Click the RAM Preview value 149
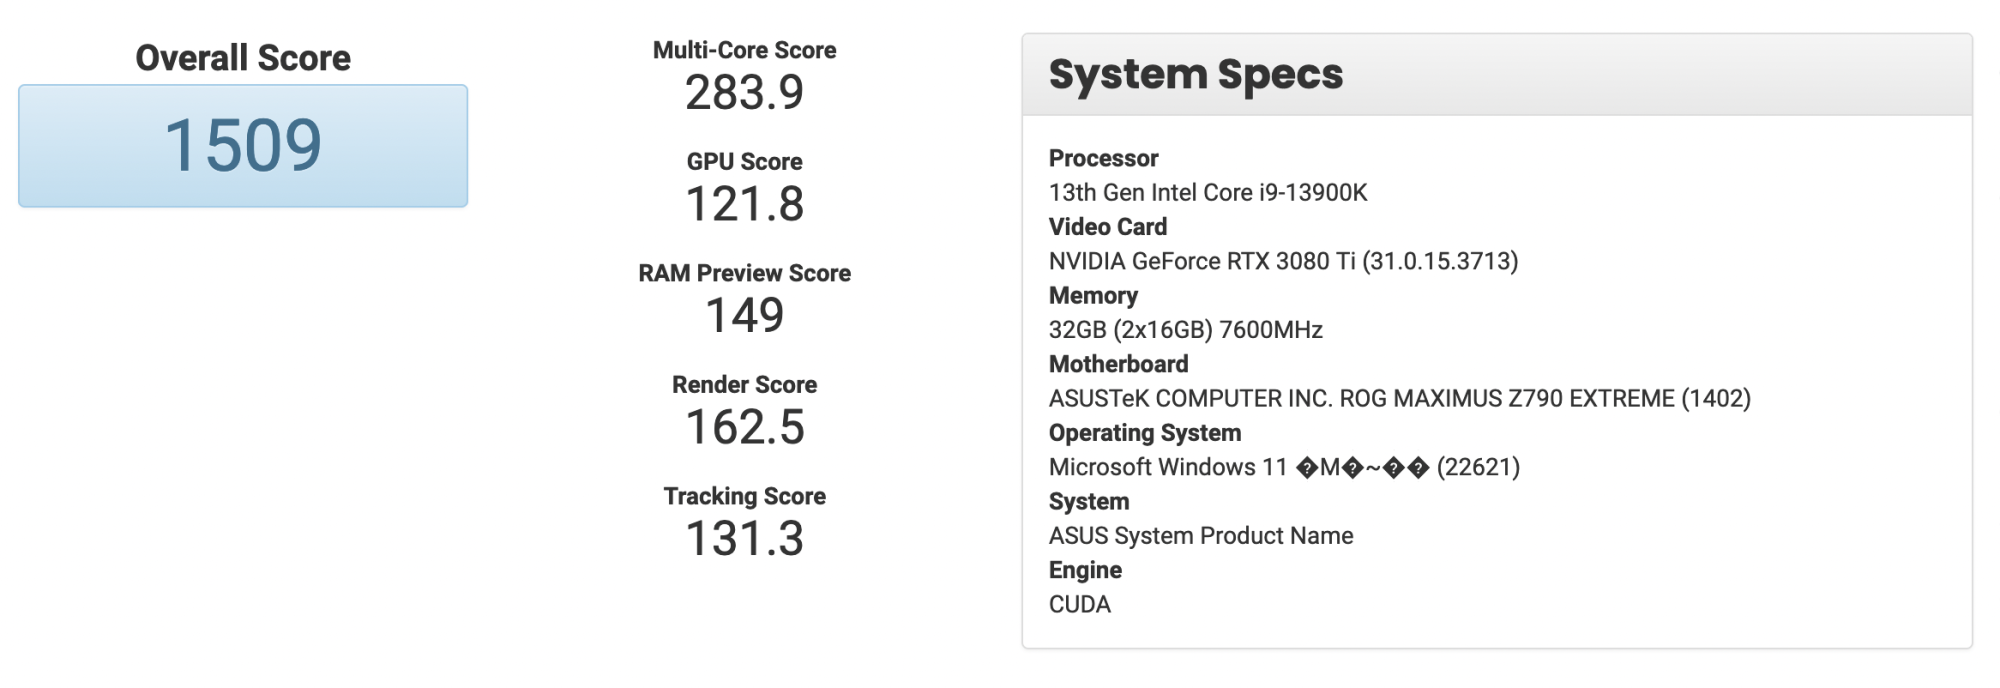Viewport: 2000px width, 688px height. click(x=744, y=316)
